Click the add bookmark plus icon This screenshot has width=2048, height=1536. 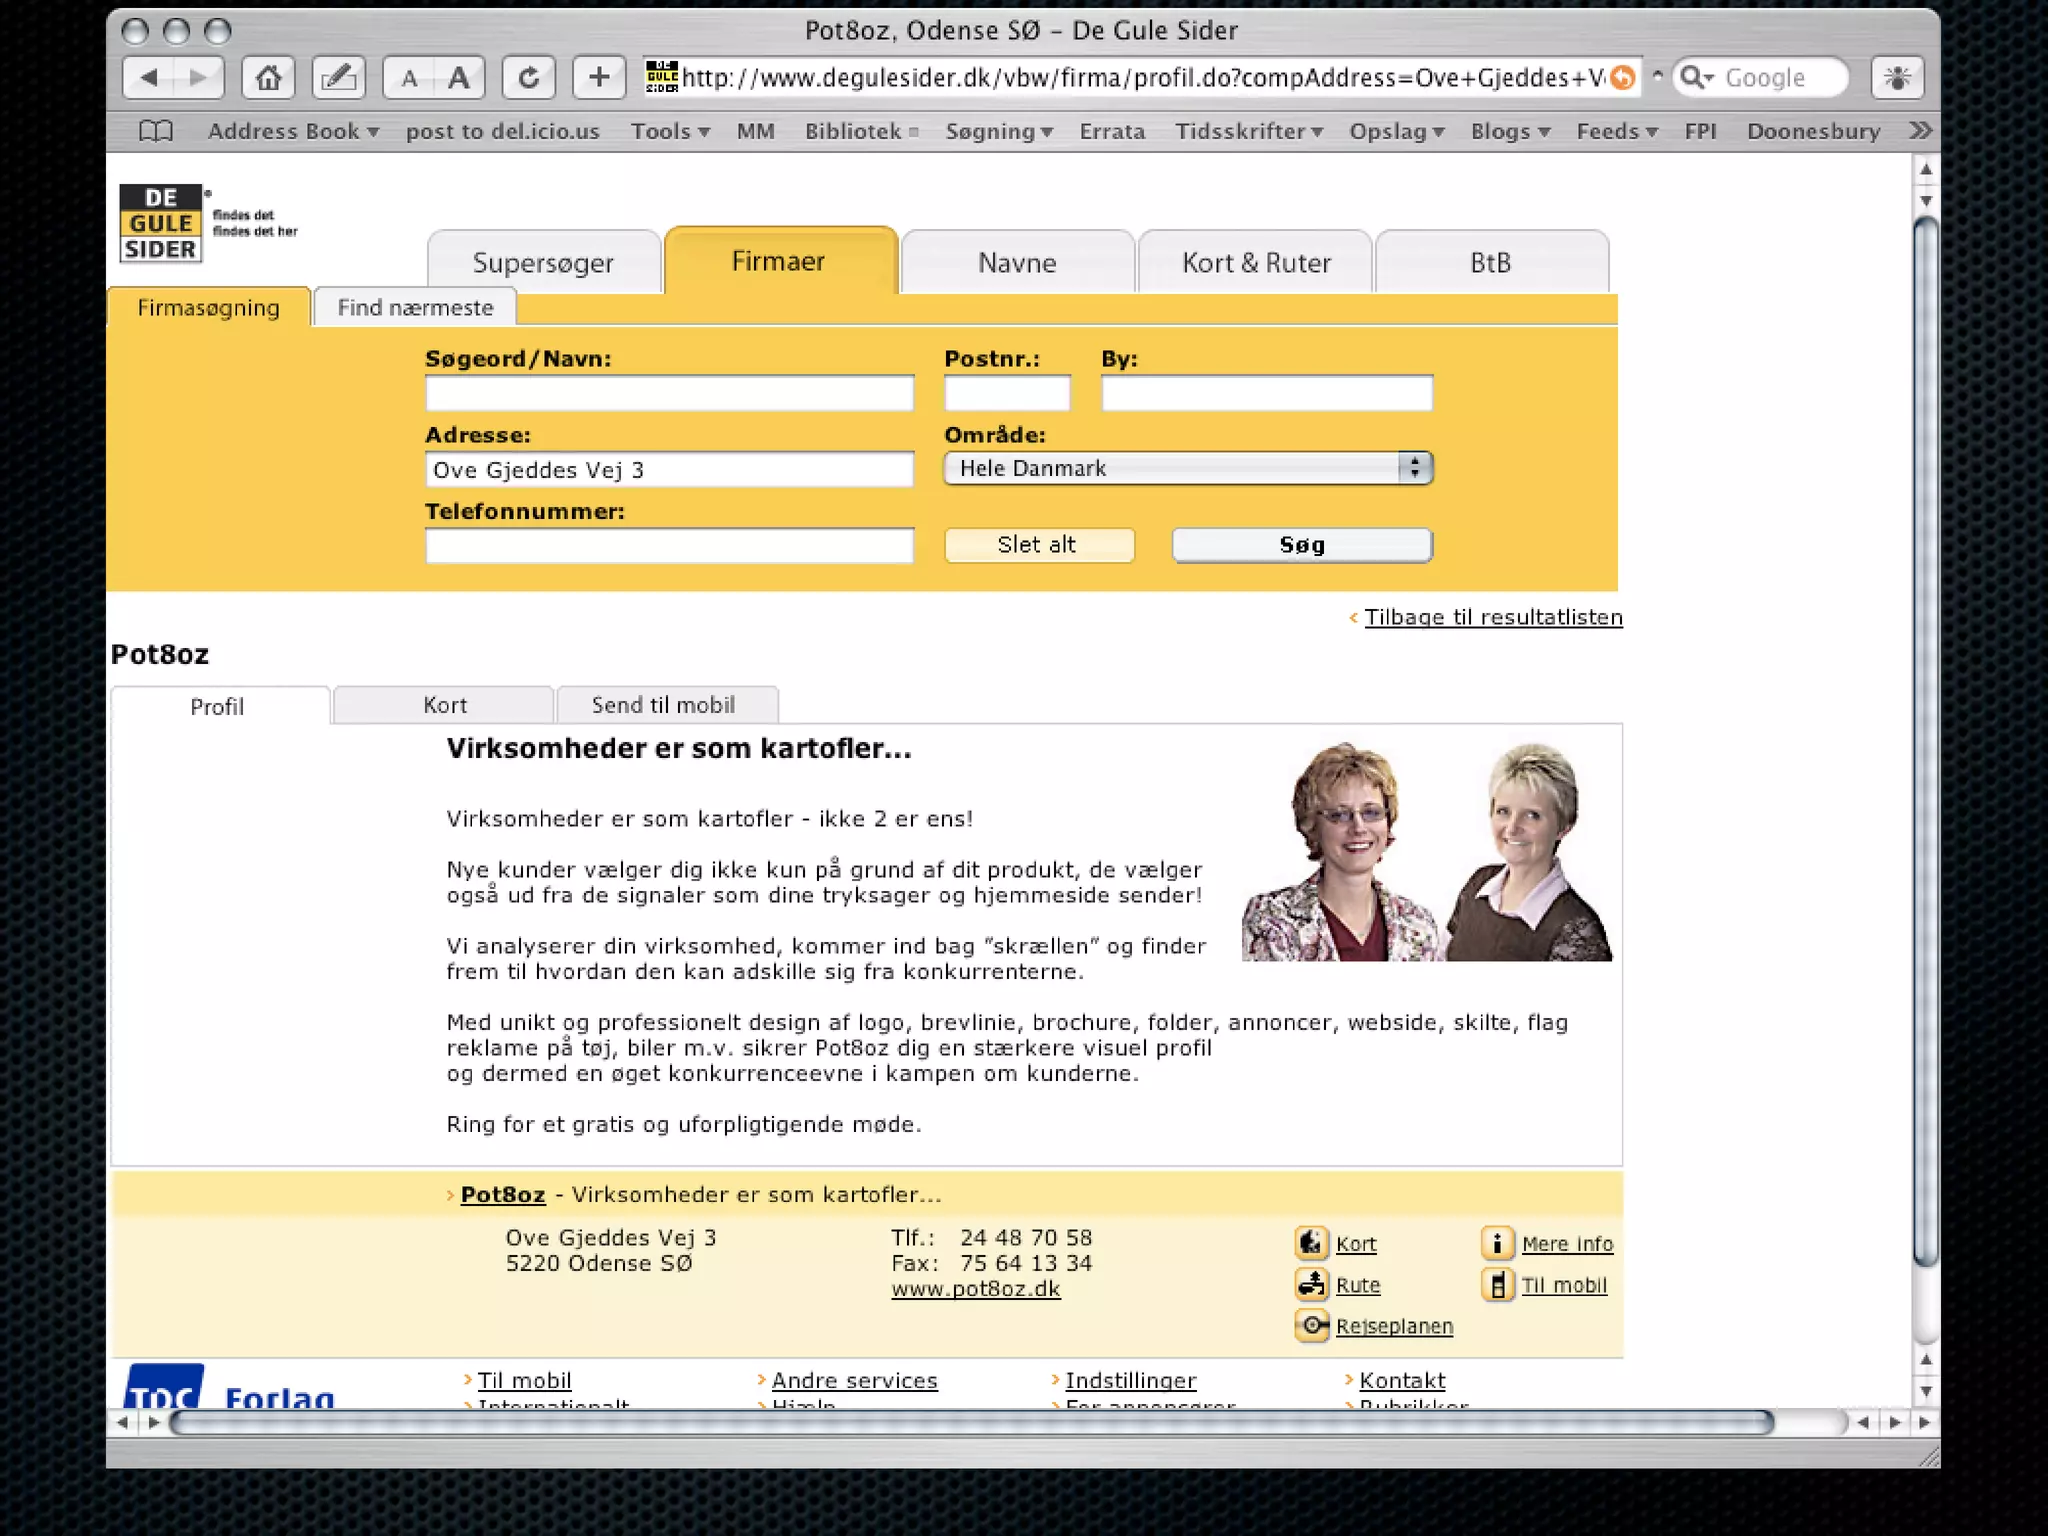tap(598, 78)
